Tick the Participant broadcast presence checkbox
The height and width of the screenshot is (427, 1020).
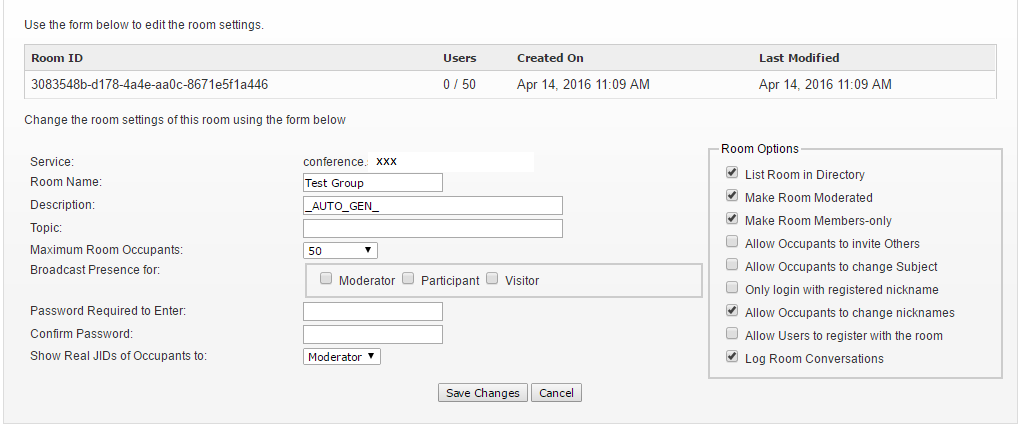(408, 279)
